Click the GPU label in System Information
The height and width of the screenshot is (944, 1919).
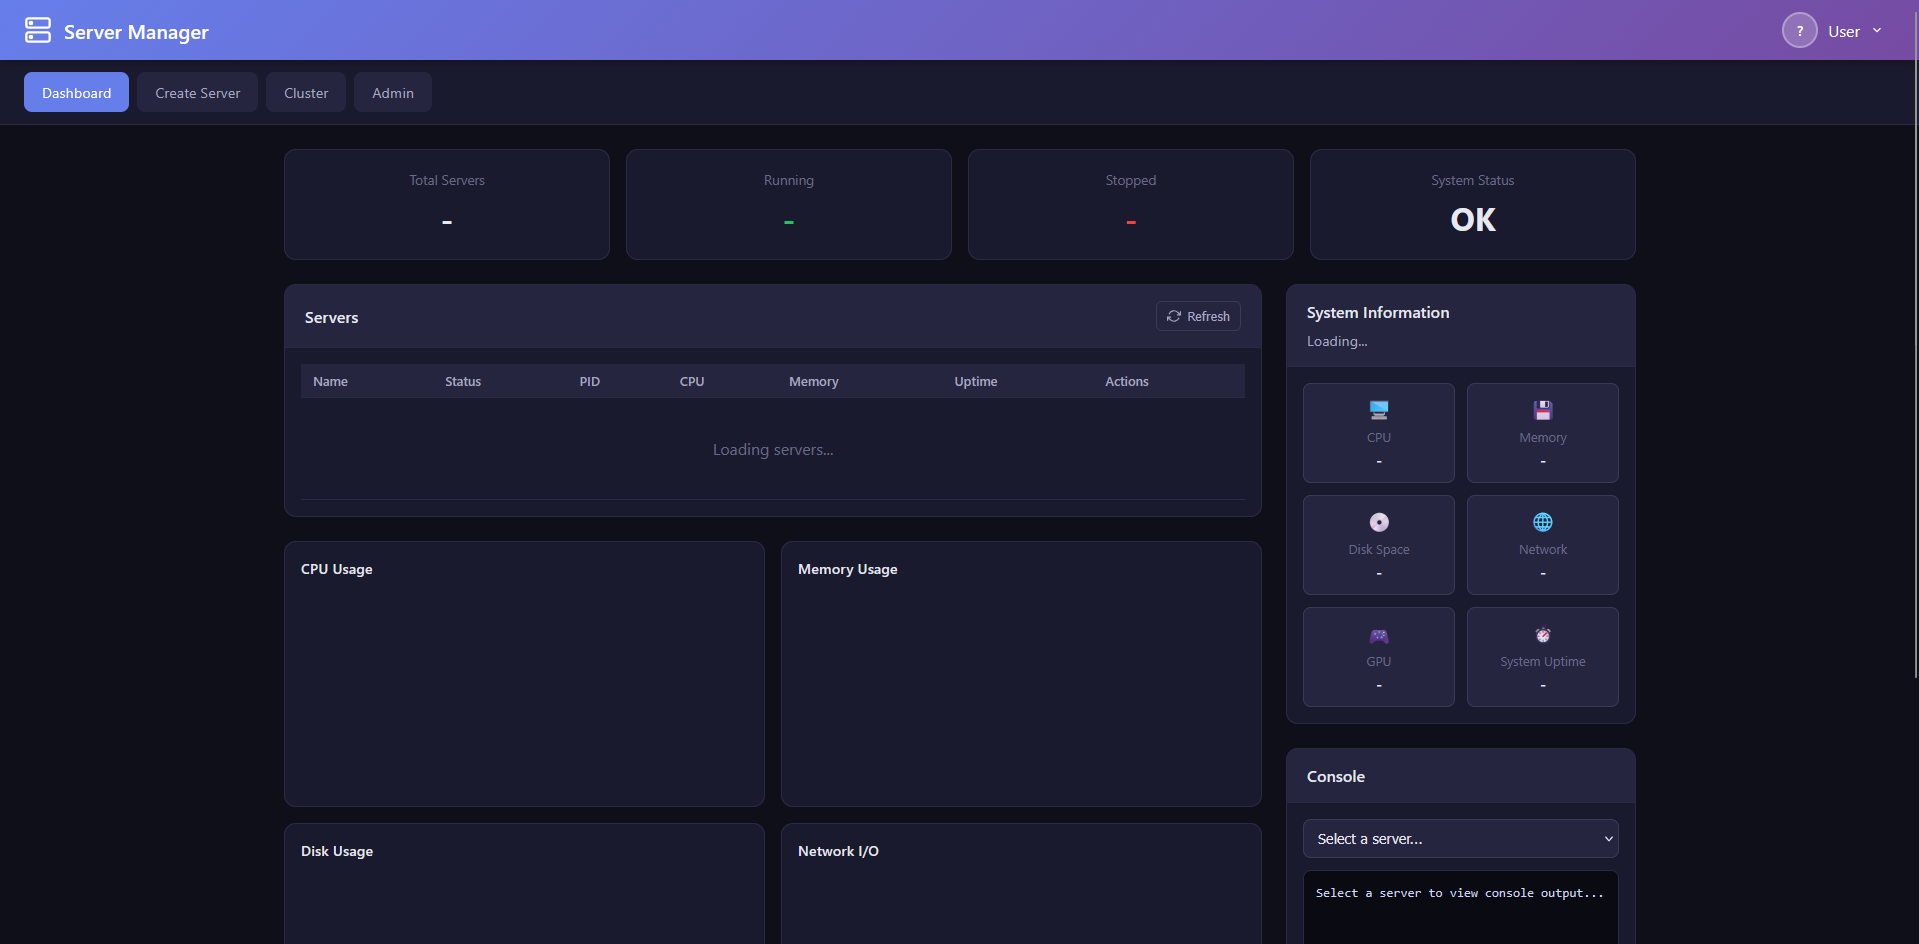1379,662
